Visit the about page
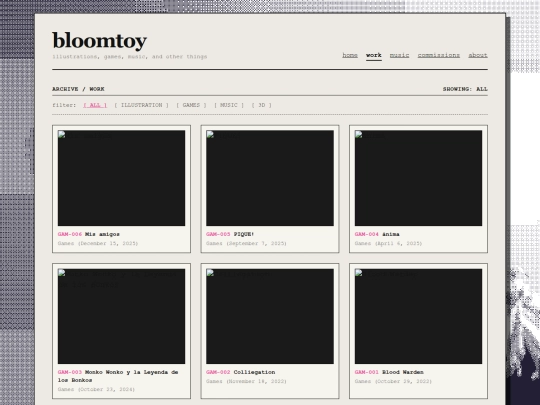Viewport: 540px width, 405px height. tap(478, 55)
